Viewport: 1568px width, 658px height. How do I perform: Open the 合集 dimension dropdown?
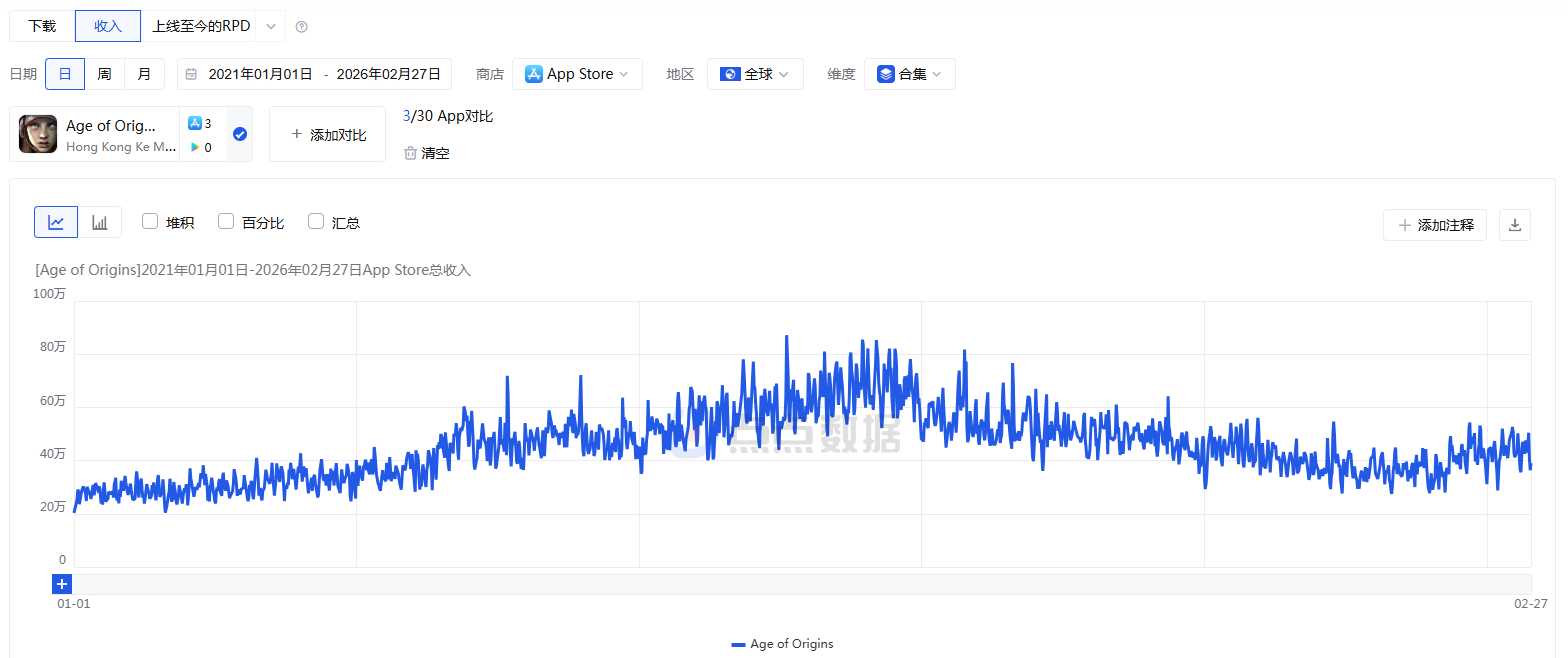pos(909,74)
